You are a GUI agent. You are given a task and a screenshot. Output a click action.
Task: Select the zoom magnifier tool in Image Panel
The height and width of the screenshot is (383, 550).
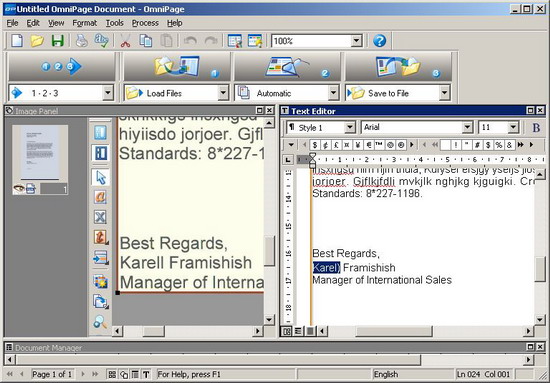point(100,322)
